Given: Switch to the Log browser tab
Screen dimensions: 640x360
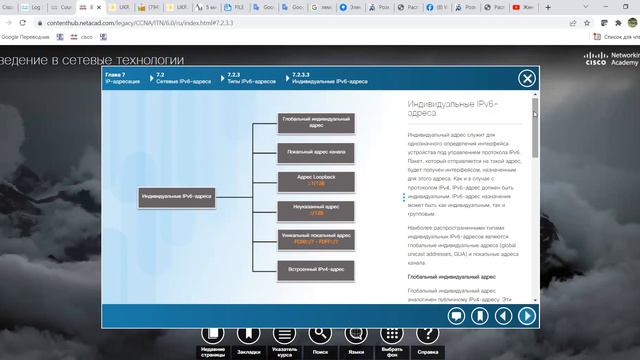Looking at the screenshot, I should [x=32, y=7].
